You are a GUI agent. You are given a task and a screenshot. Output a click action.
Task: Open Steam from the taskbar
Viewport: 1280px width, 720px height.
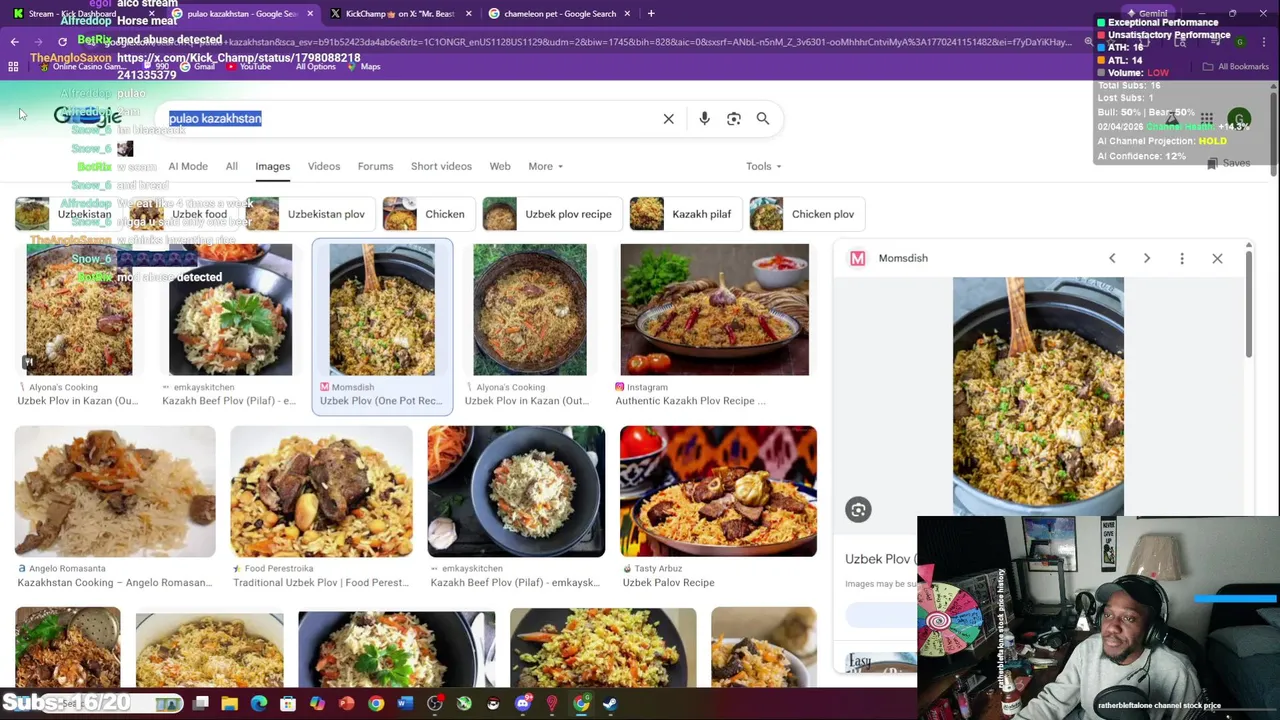point(610,704)
